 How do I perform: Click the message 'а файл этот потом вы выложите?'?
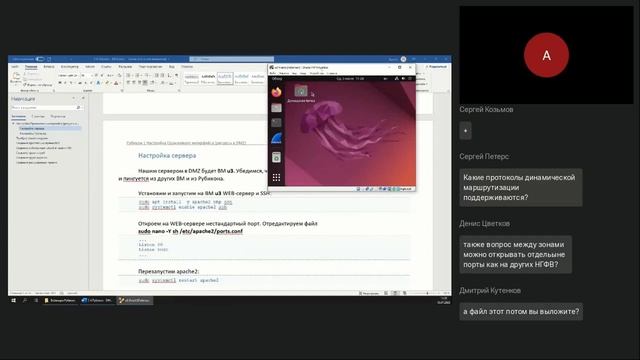[521, 311]
